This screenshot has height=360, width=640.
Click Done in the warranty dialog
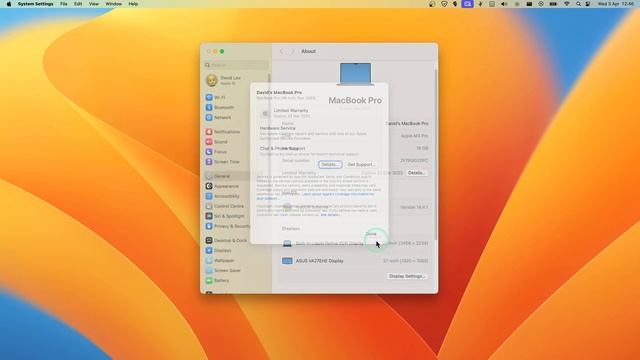point(371,234)
